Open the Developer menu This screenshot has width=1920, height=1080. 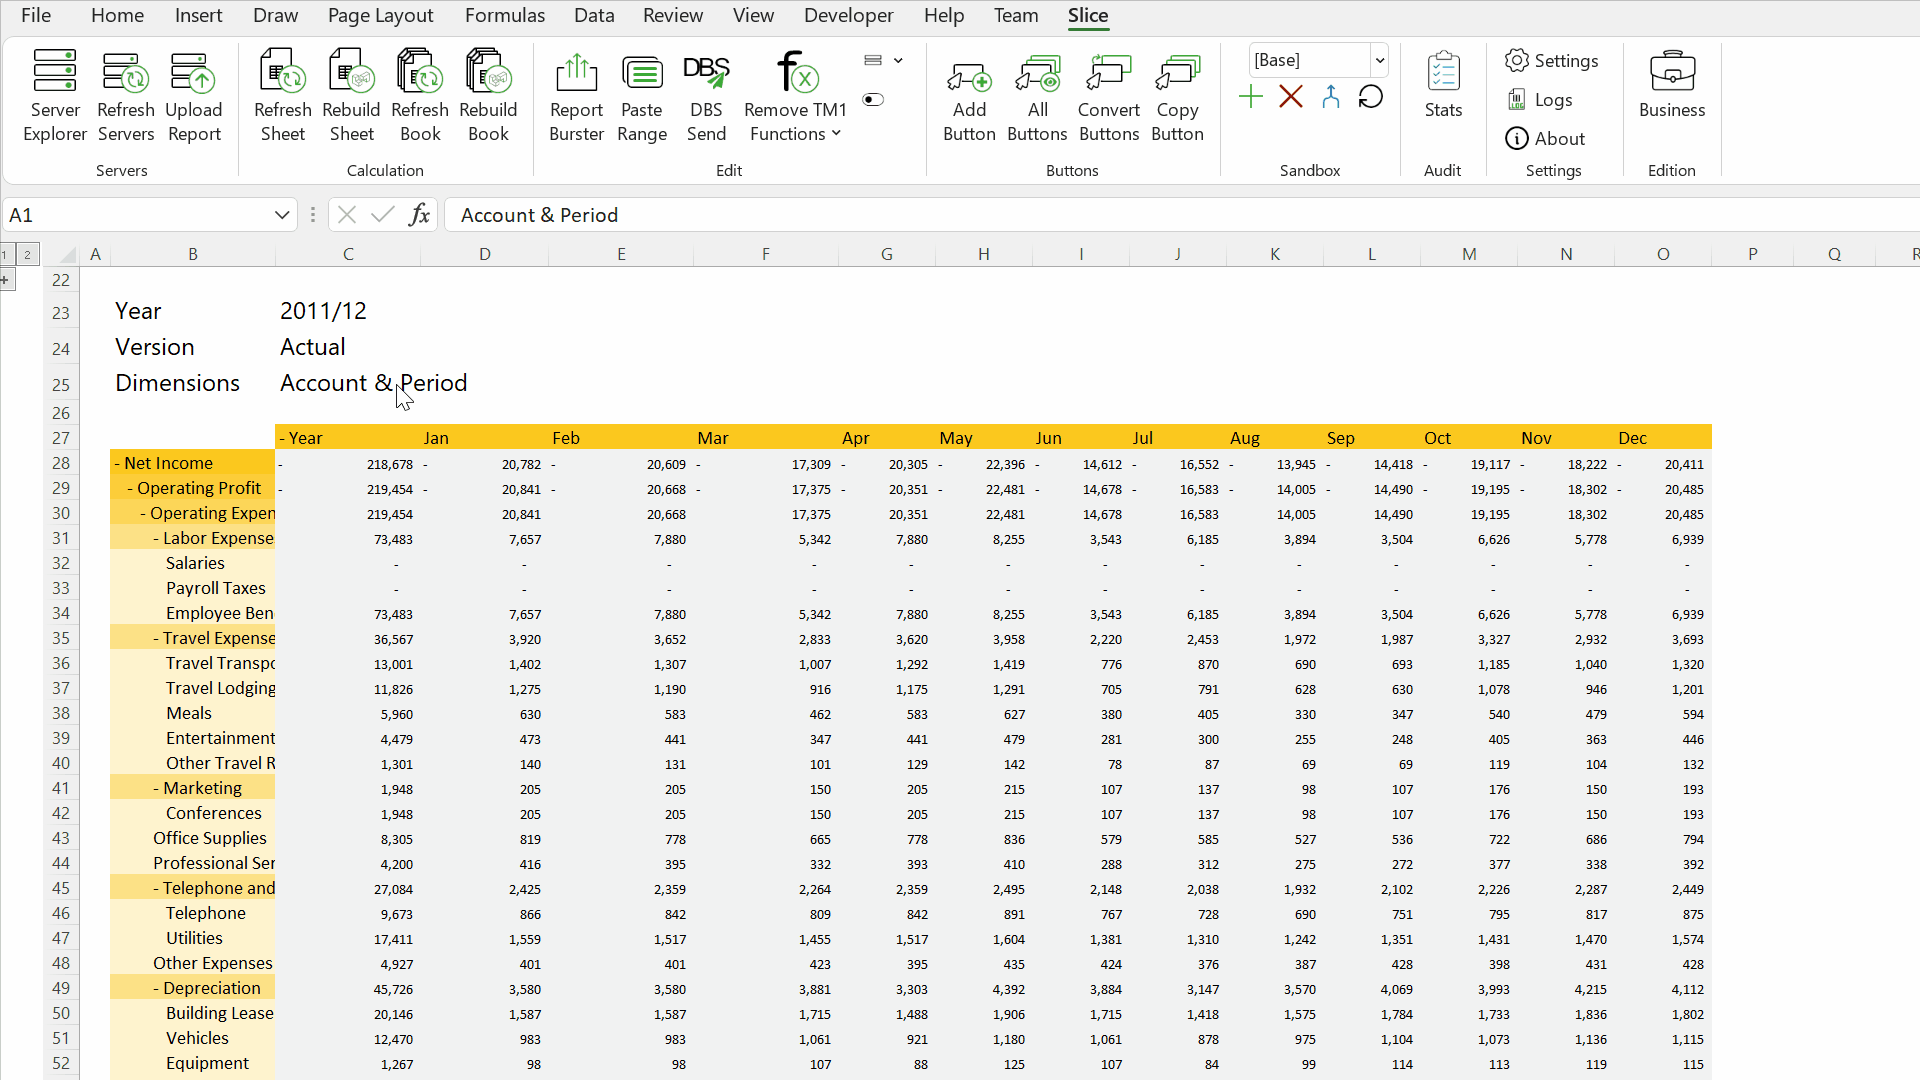[848, 16]
